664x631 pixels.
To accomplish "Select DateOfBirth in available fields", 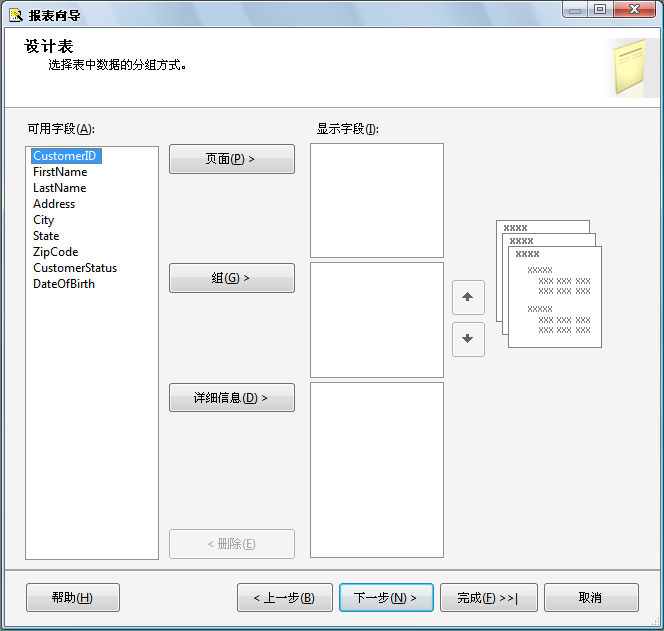I will pyautogui.click(x=64, y=284).
